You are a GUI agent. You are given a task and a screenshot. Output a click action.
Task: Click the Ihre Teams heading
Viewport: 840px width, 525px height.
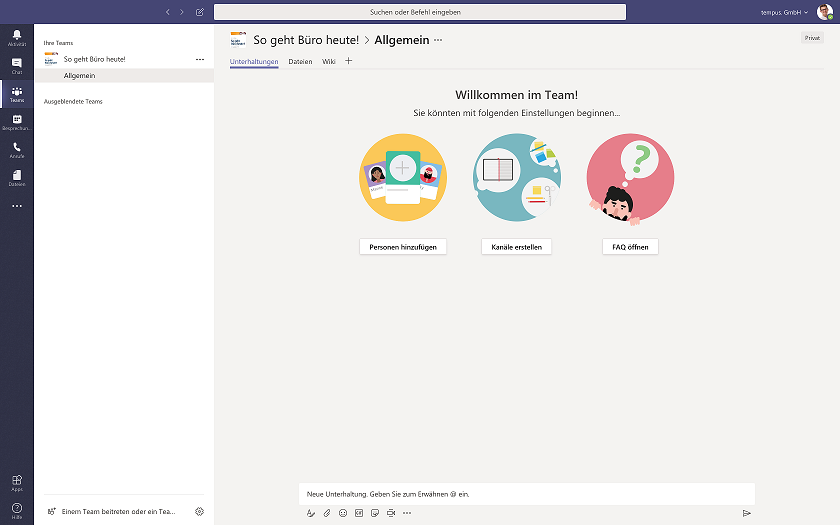(58, 43)
